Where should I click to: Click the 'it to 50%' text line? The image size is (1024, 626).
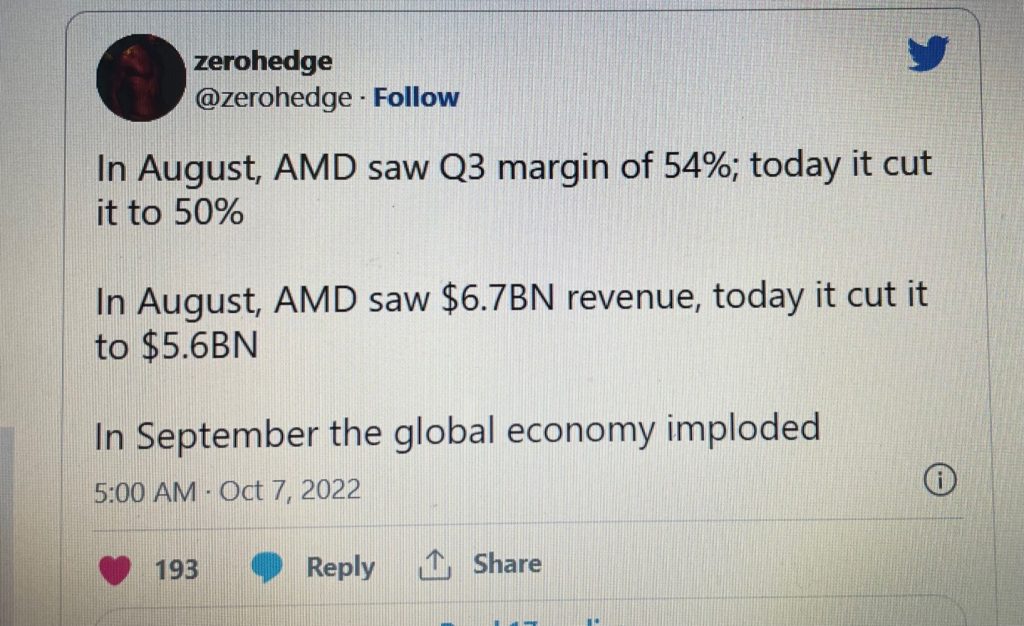[170, 212]
